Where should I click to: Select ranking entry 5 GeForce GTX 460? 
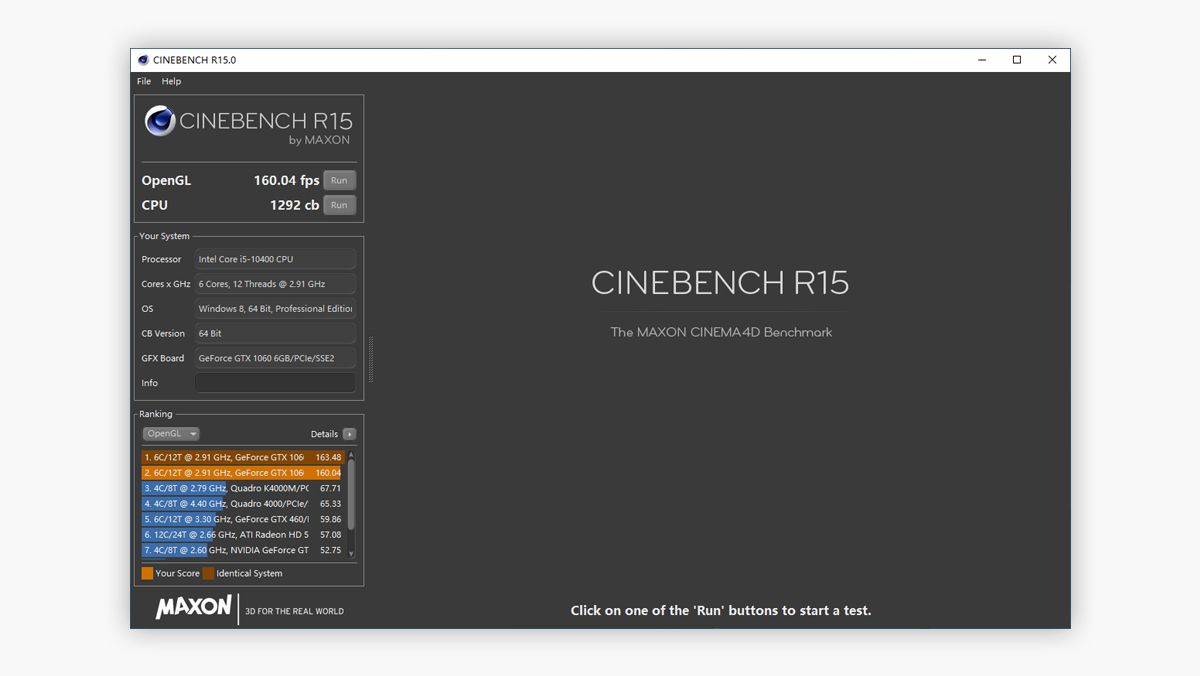tap(242, 519)
